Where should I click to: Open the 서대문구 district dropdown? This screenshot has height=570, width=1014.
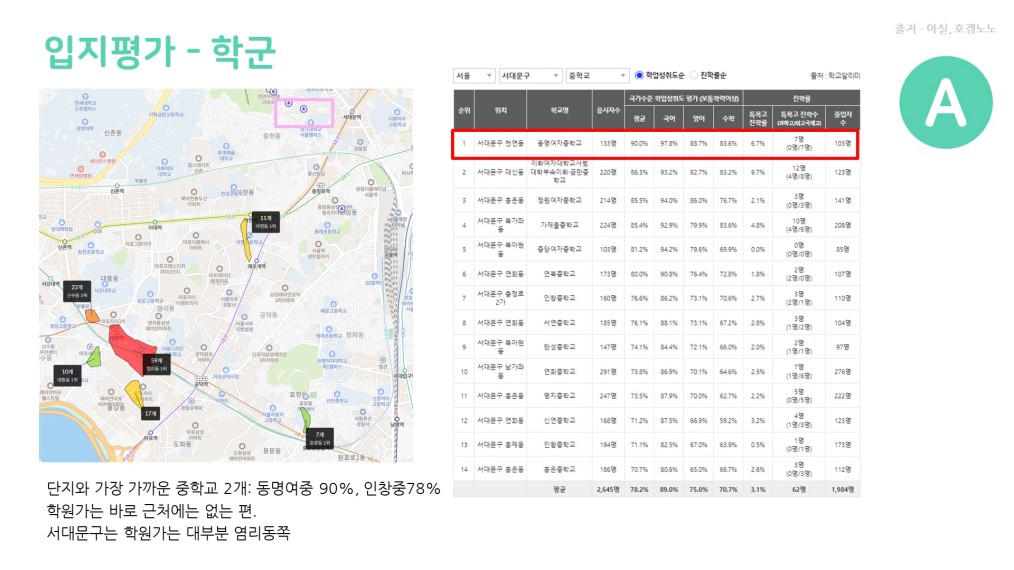coord(530,76)
